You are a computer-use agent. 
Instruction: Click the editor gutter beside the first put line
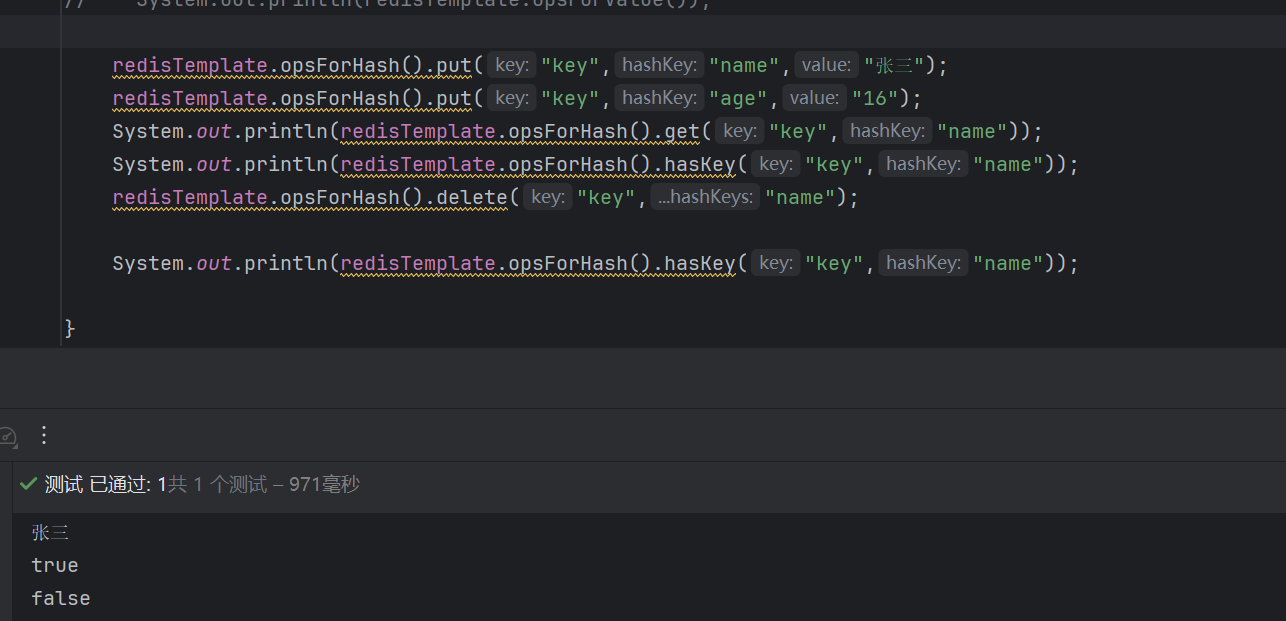pyautogui.click(x=30, y=64)
